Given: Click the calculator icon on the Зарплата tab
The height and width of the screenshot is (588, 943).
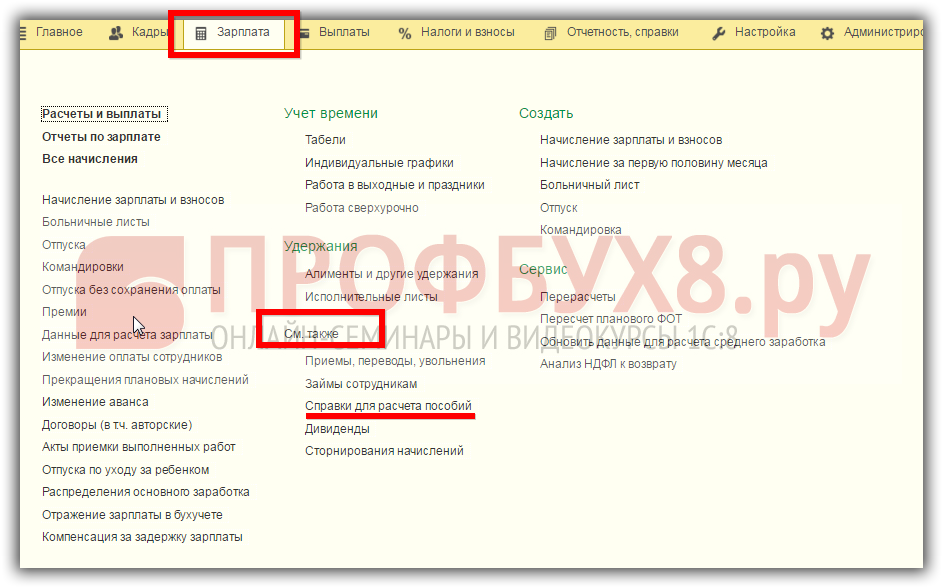Looking at the screenshot, I should [x=201, y=33].
